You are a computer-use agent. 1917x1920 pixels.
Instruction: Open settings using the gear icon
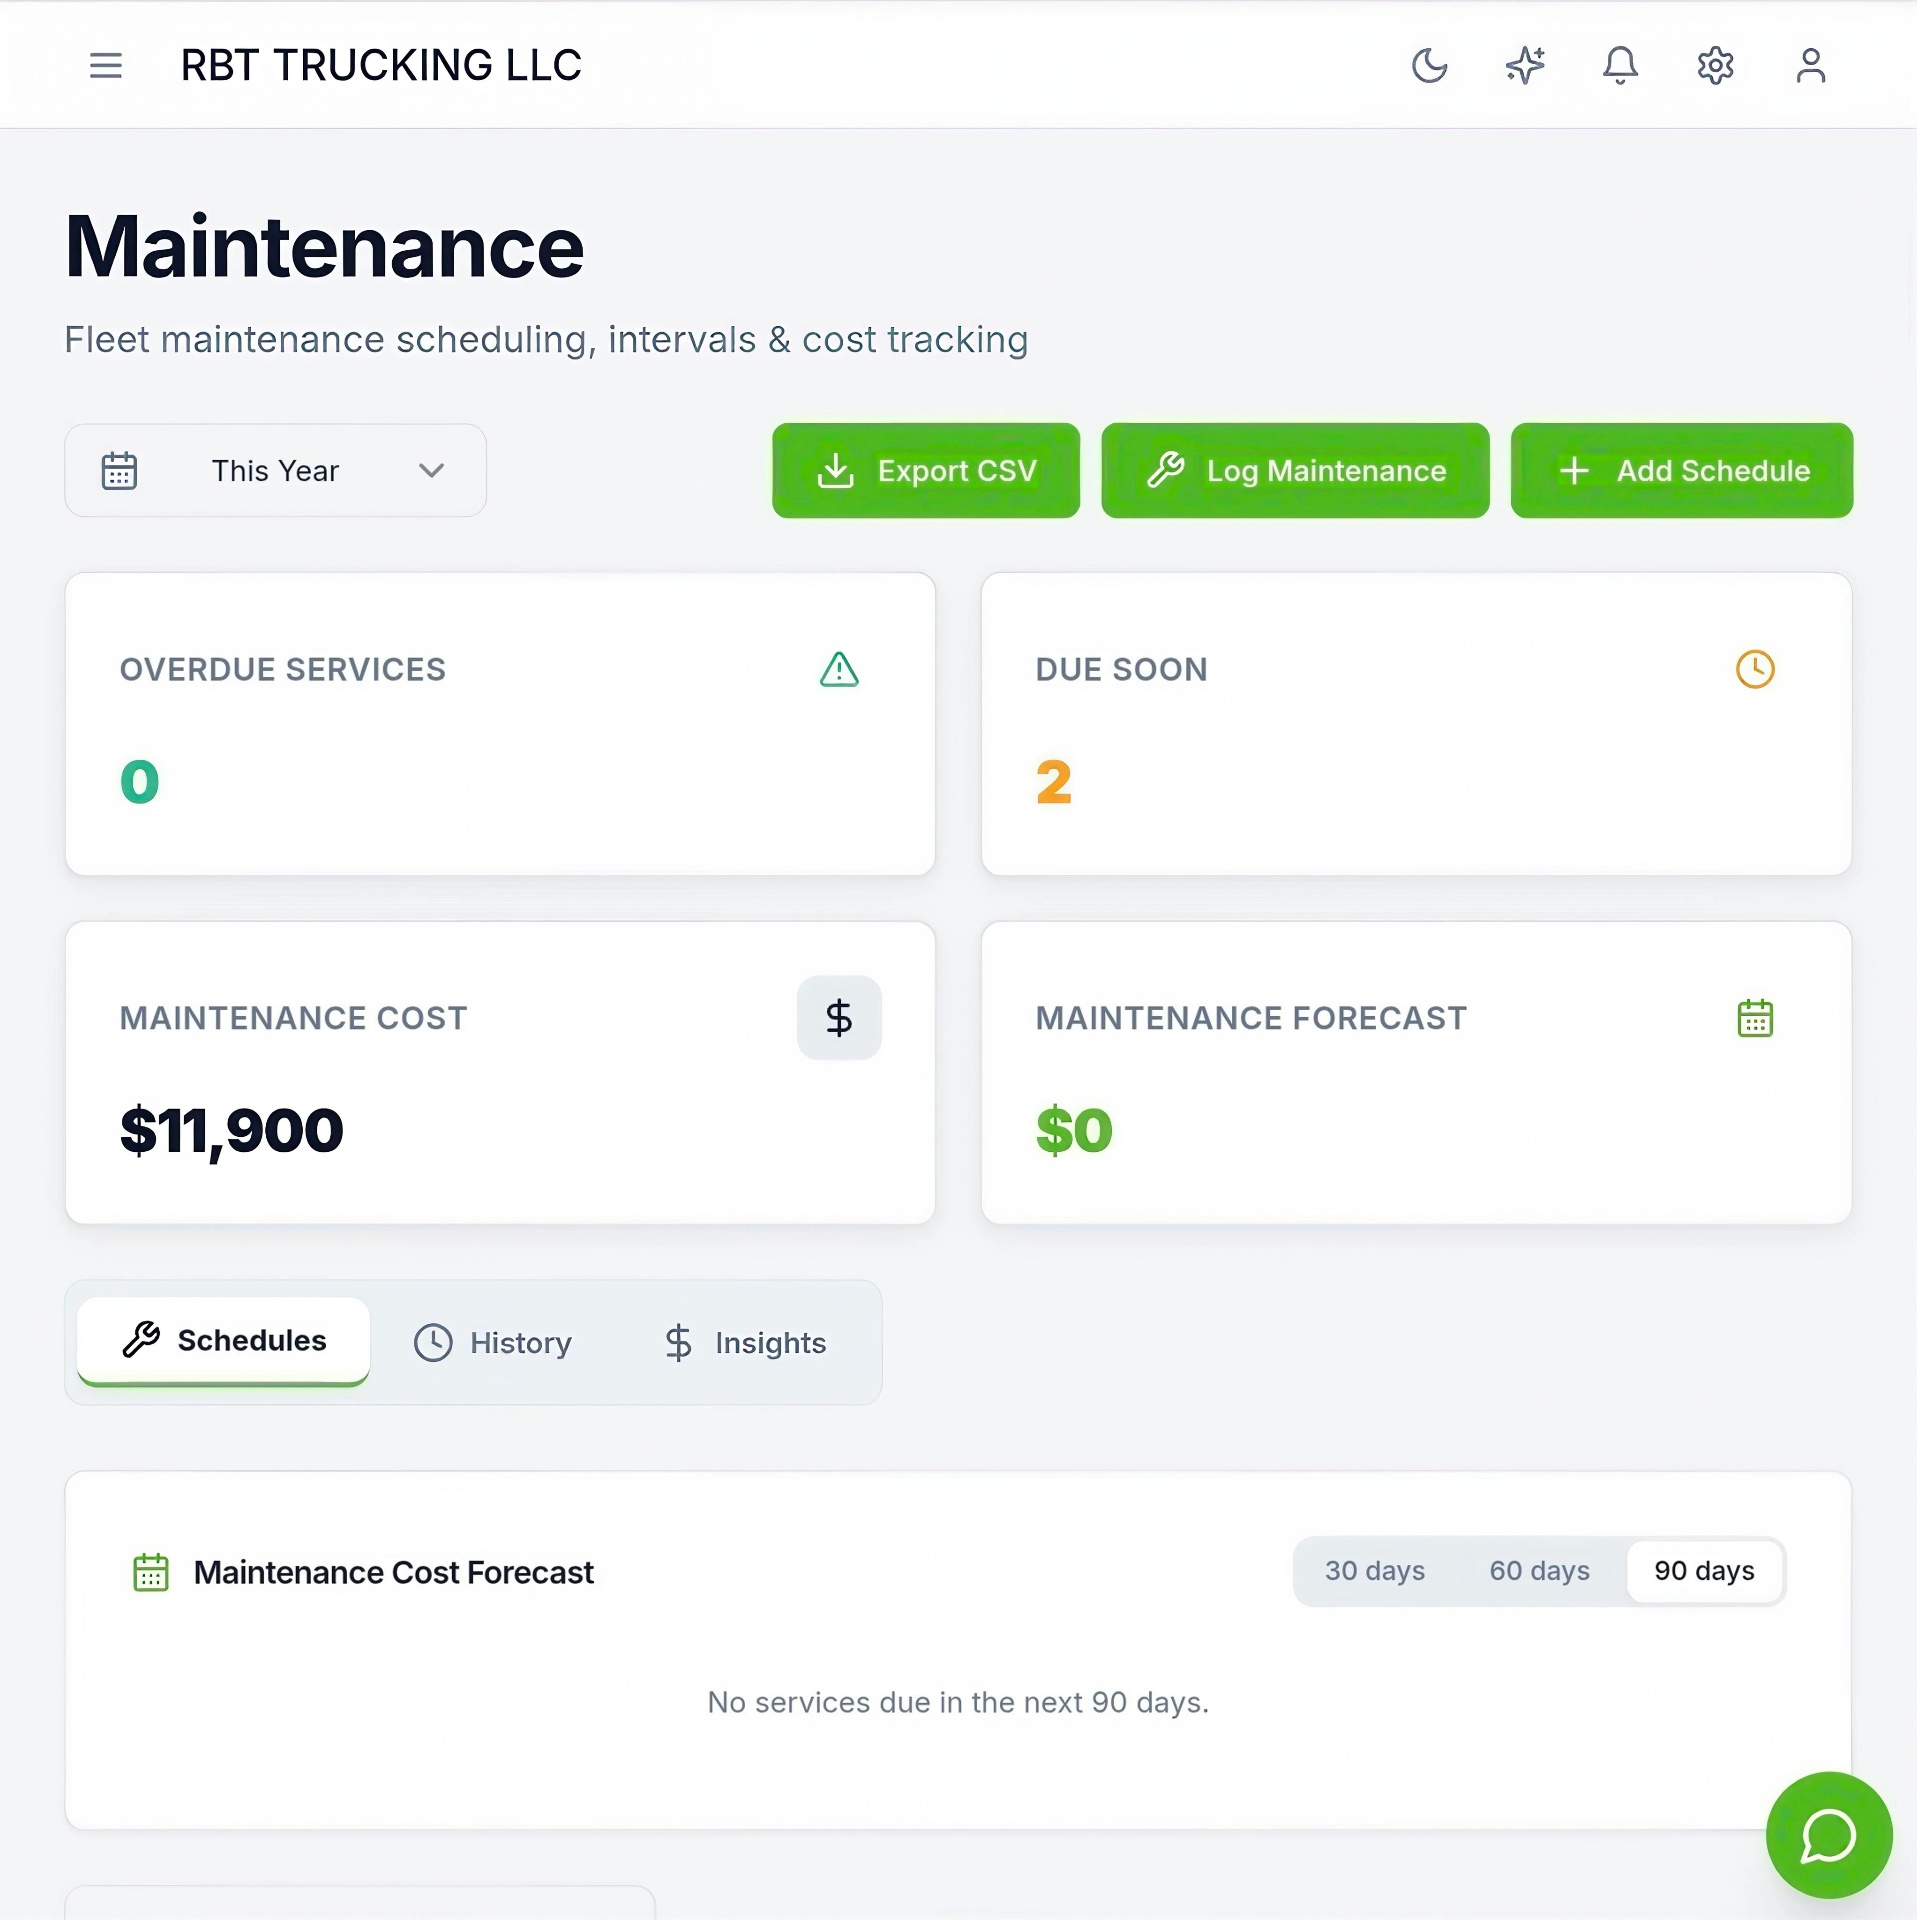1714,65
